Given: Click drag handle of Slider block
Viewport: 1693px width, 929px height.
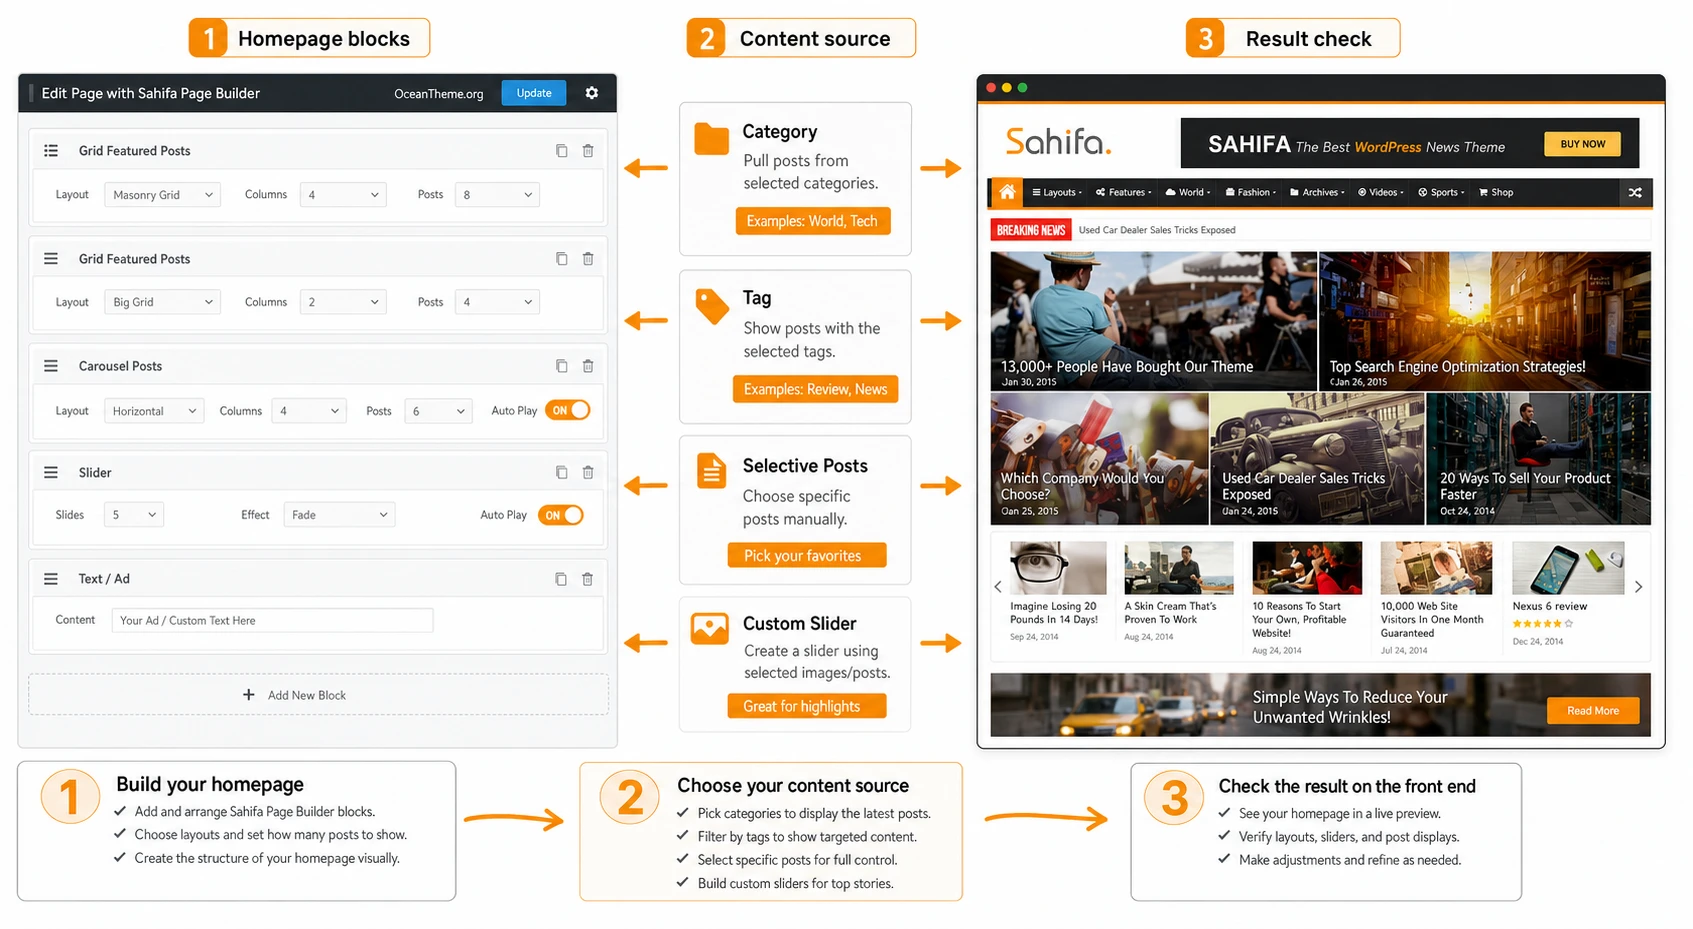Looking at the screenshot, I should click(x=51, y=472).
